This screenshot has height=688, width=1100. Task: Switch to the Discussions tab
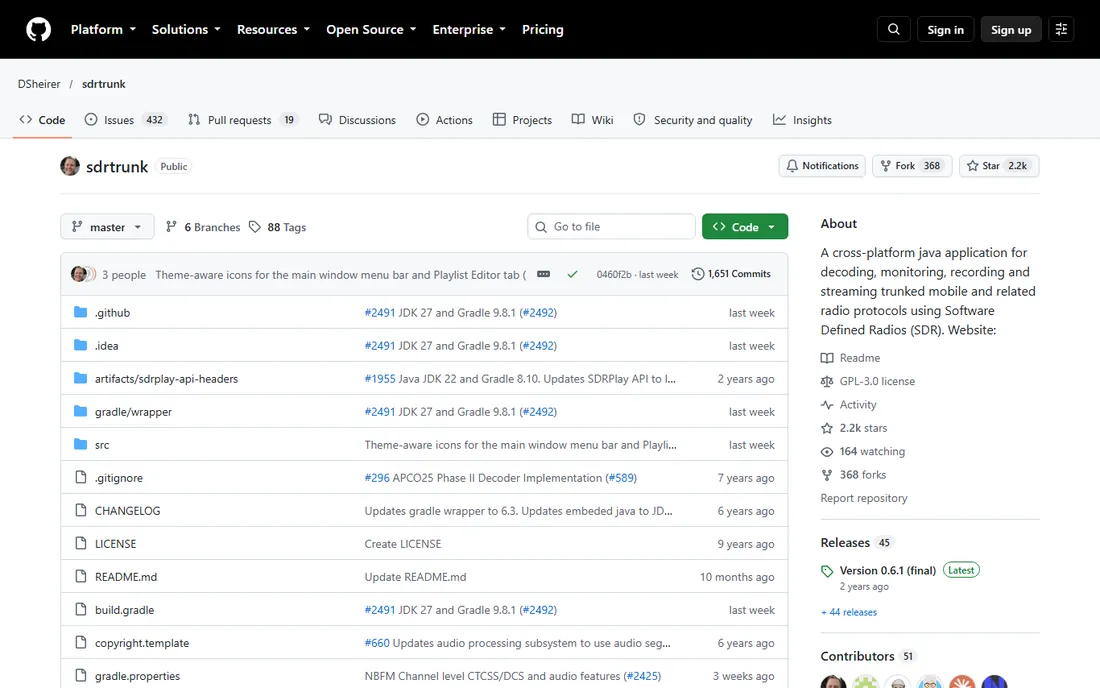click(357, 120)
